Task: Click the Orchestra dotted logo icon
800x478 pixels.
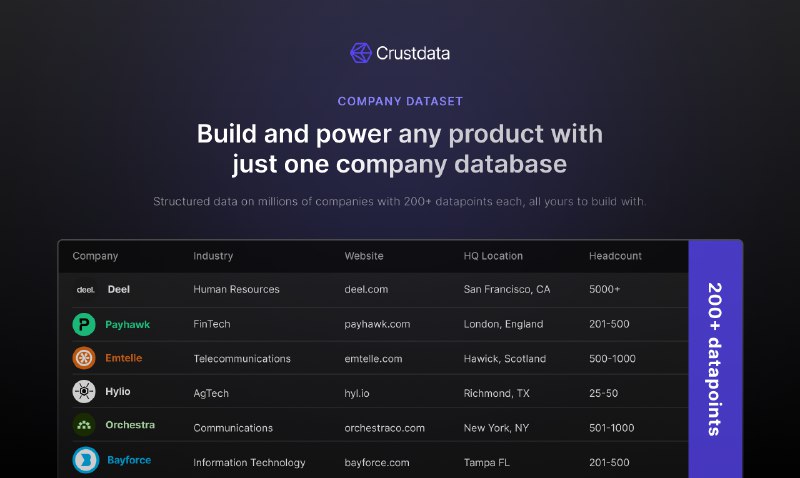Action: click(85, 425)
